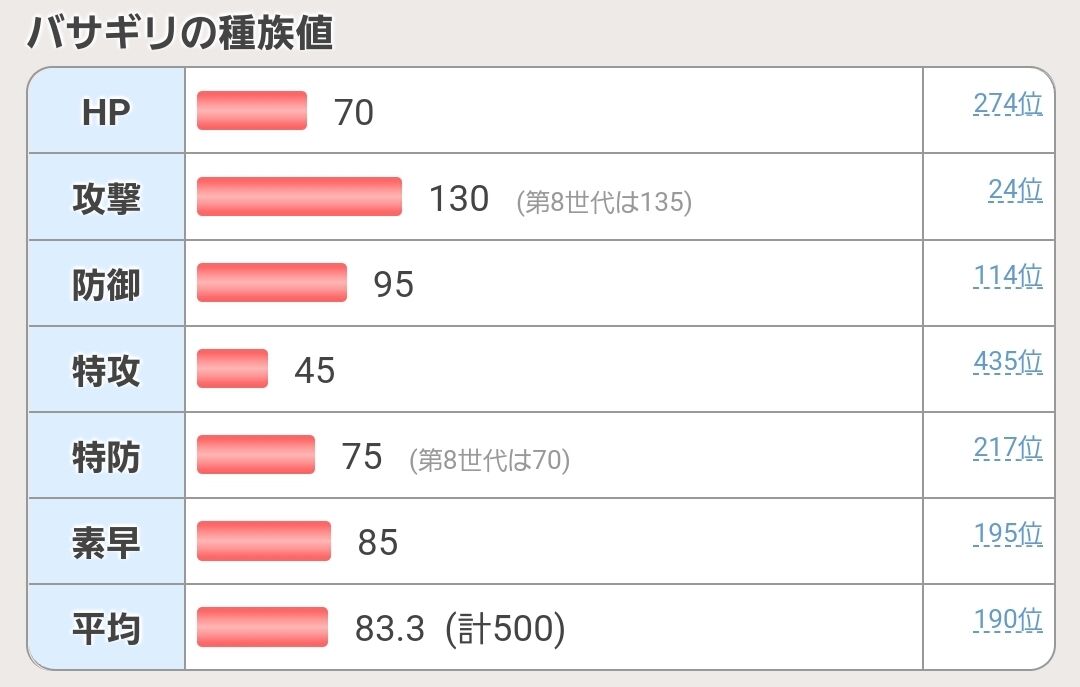Click the 第8世代は135 note text
1080x687 pixels.
(x=604, y=202)
